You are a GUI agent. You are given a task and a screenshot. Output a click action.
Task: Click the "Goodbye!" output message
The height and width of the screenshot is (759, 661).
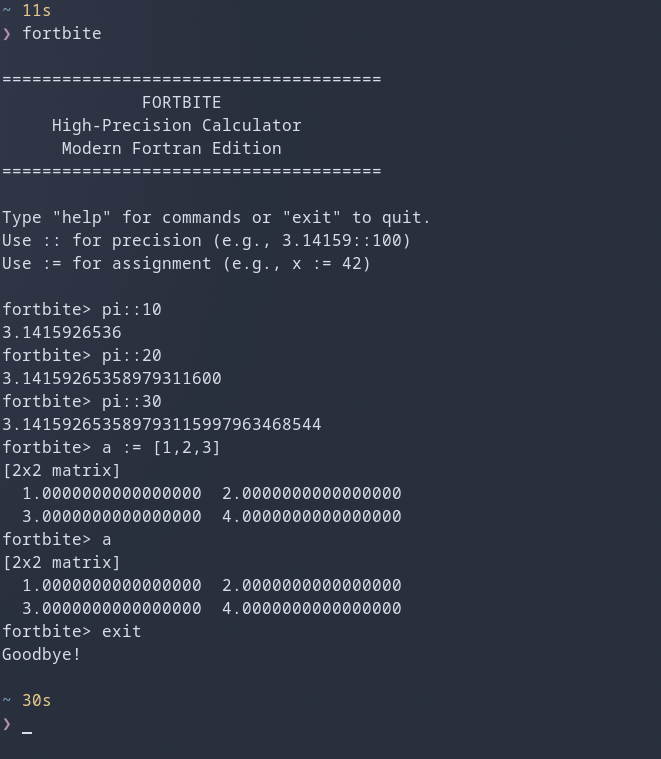pyautogui.click(x=41, y=655)
